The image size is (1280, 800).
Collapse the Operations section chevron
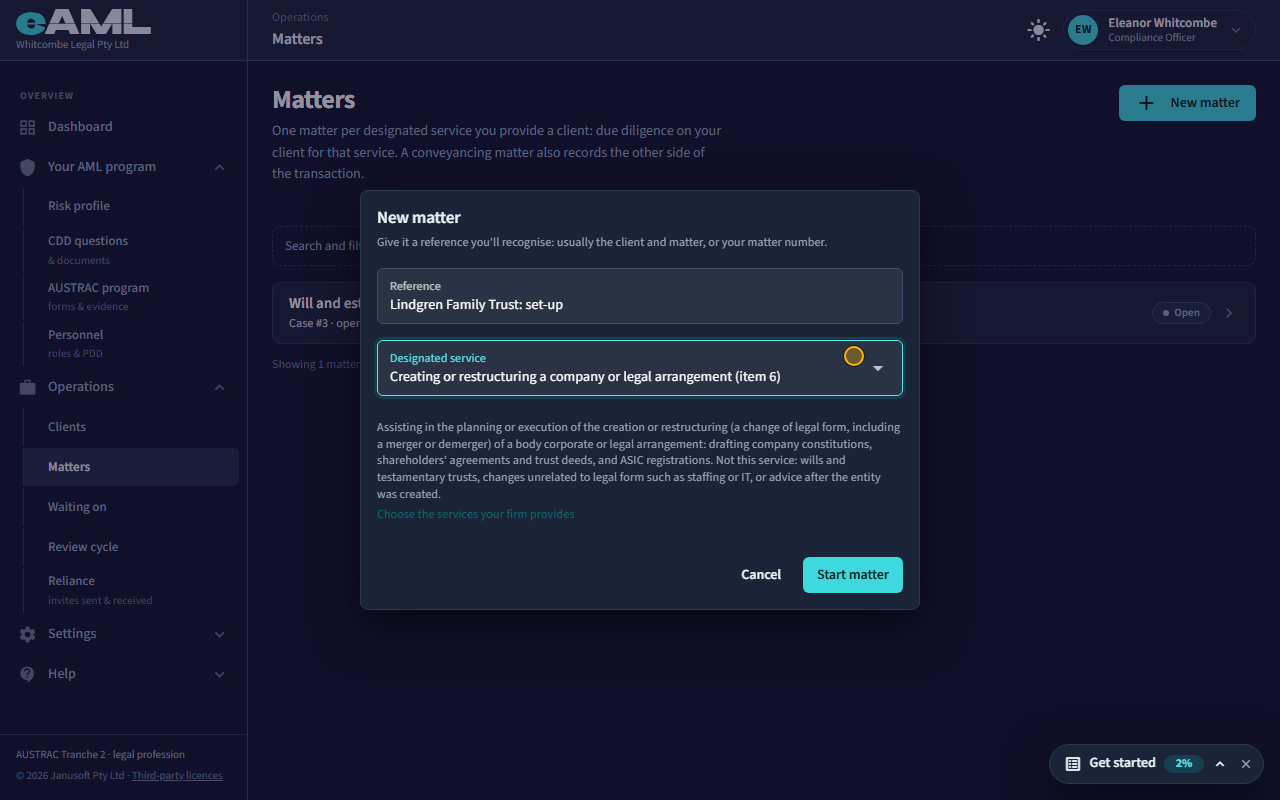pyautogui.click(x=220, y=387)
